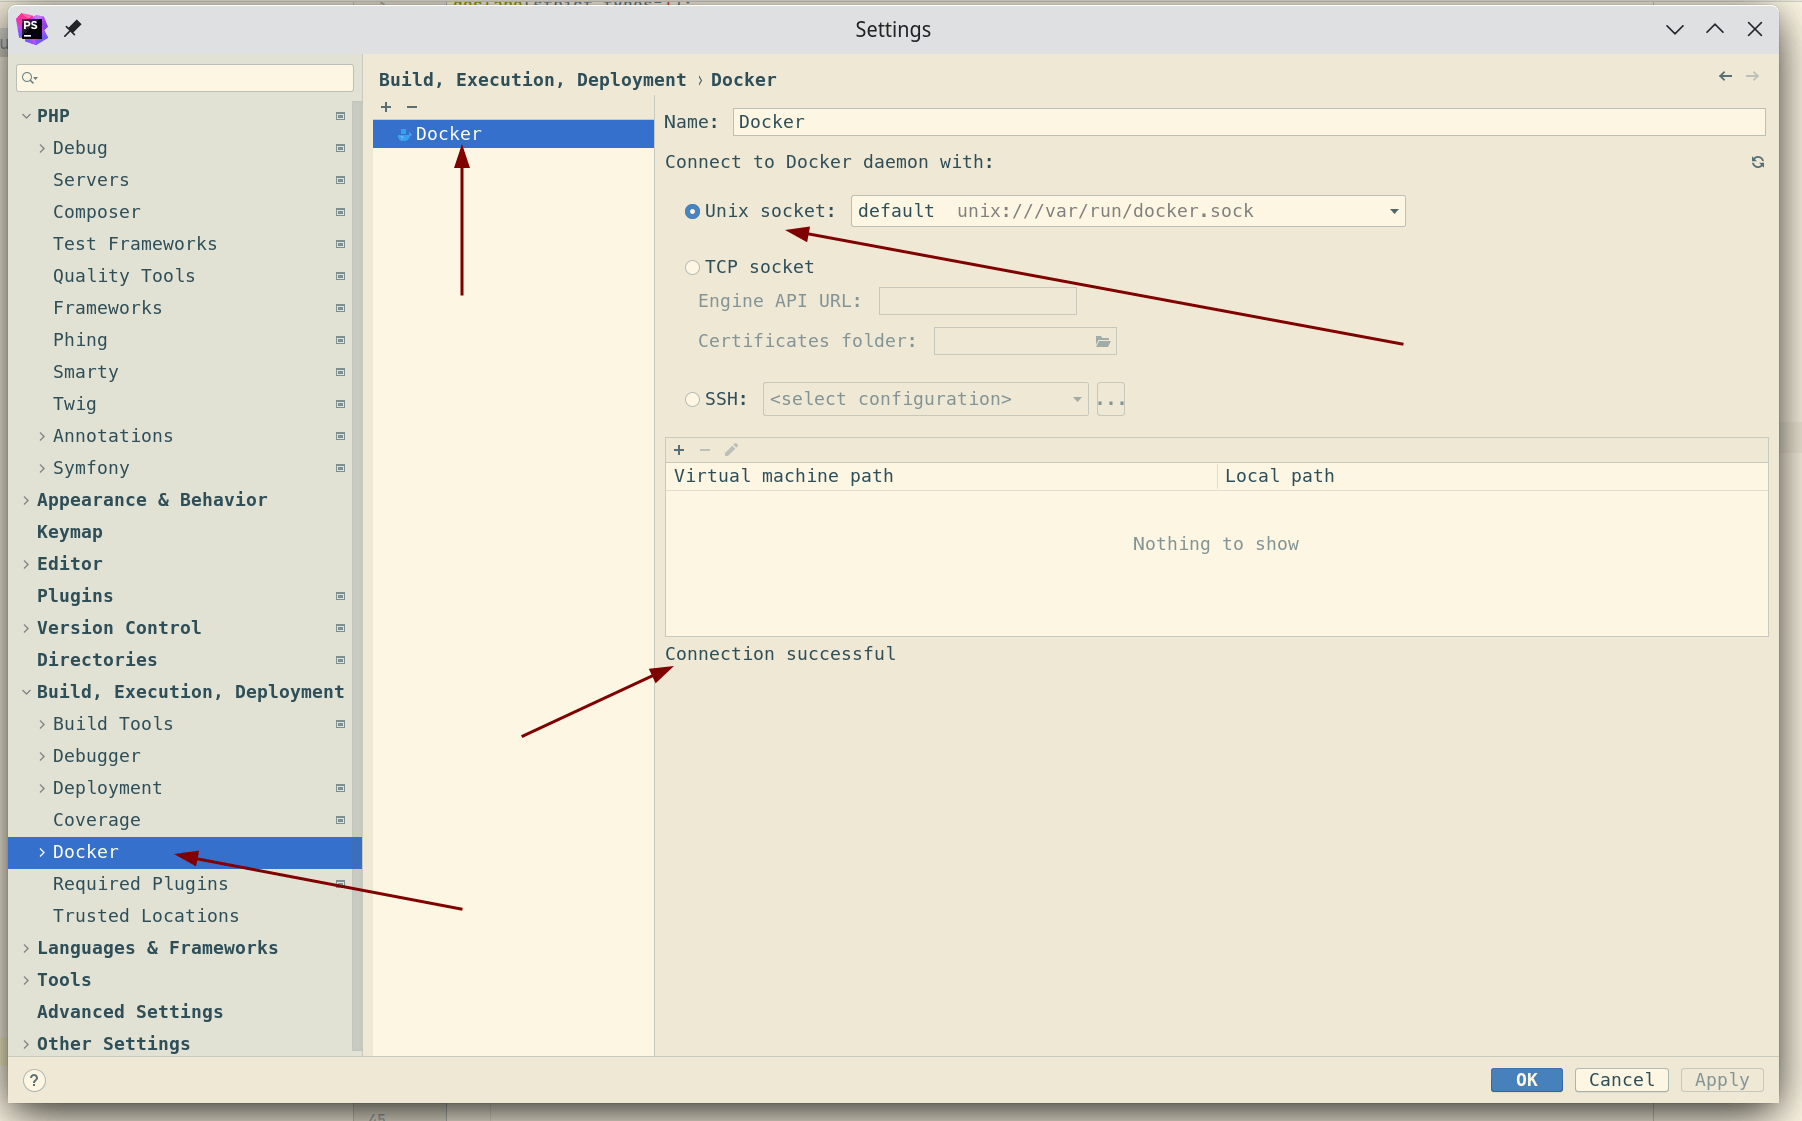
Task: Navigate back with the left arrow
Action: (x=1725, y=76)
